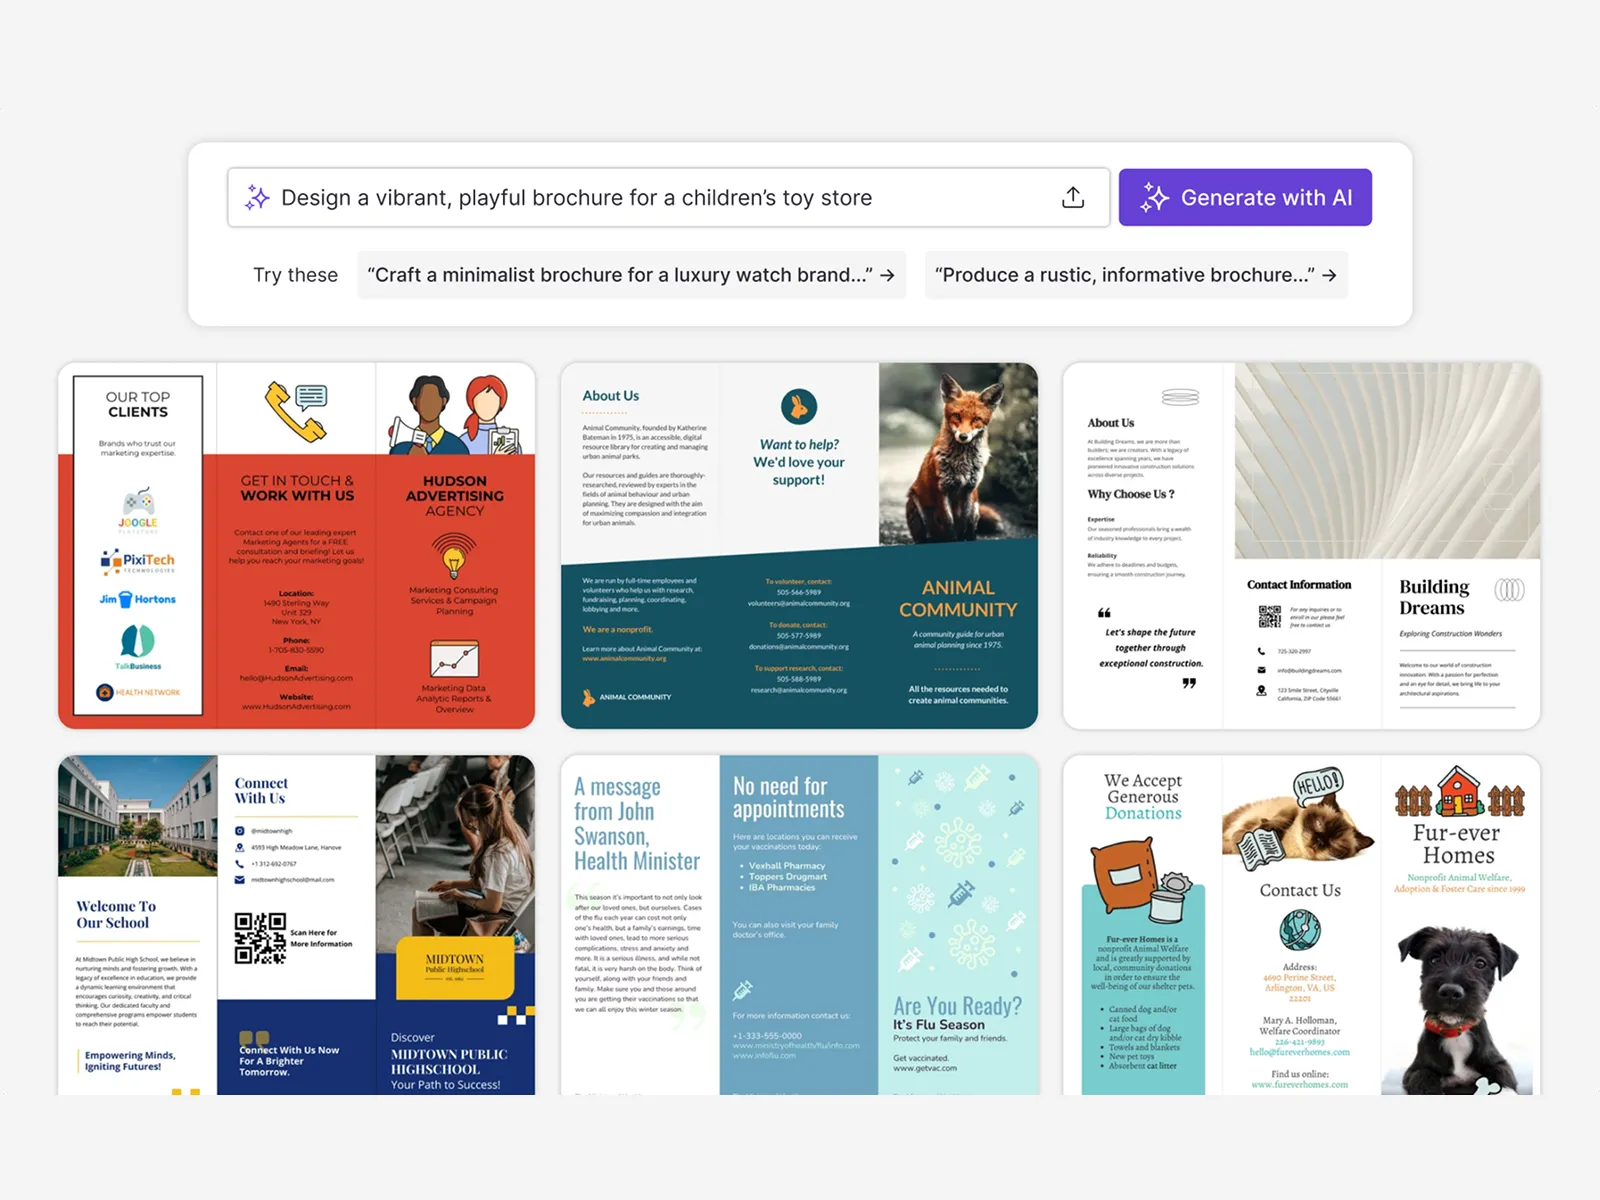The height and width of the screenshot is (1200, 1600).
Task: Click the red house icon above Fur-ever Homes
Action: (x=1459, y=792)
